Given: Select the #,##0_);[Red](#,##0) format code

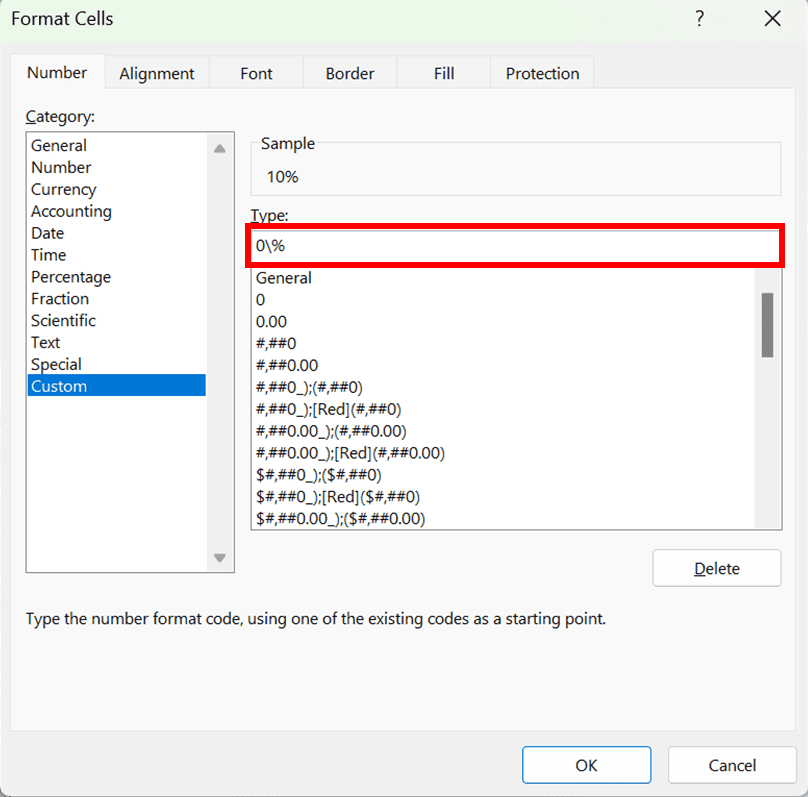Looking at the screenshot, I should [x=503, y=410].
